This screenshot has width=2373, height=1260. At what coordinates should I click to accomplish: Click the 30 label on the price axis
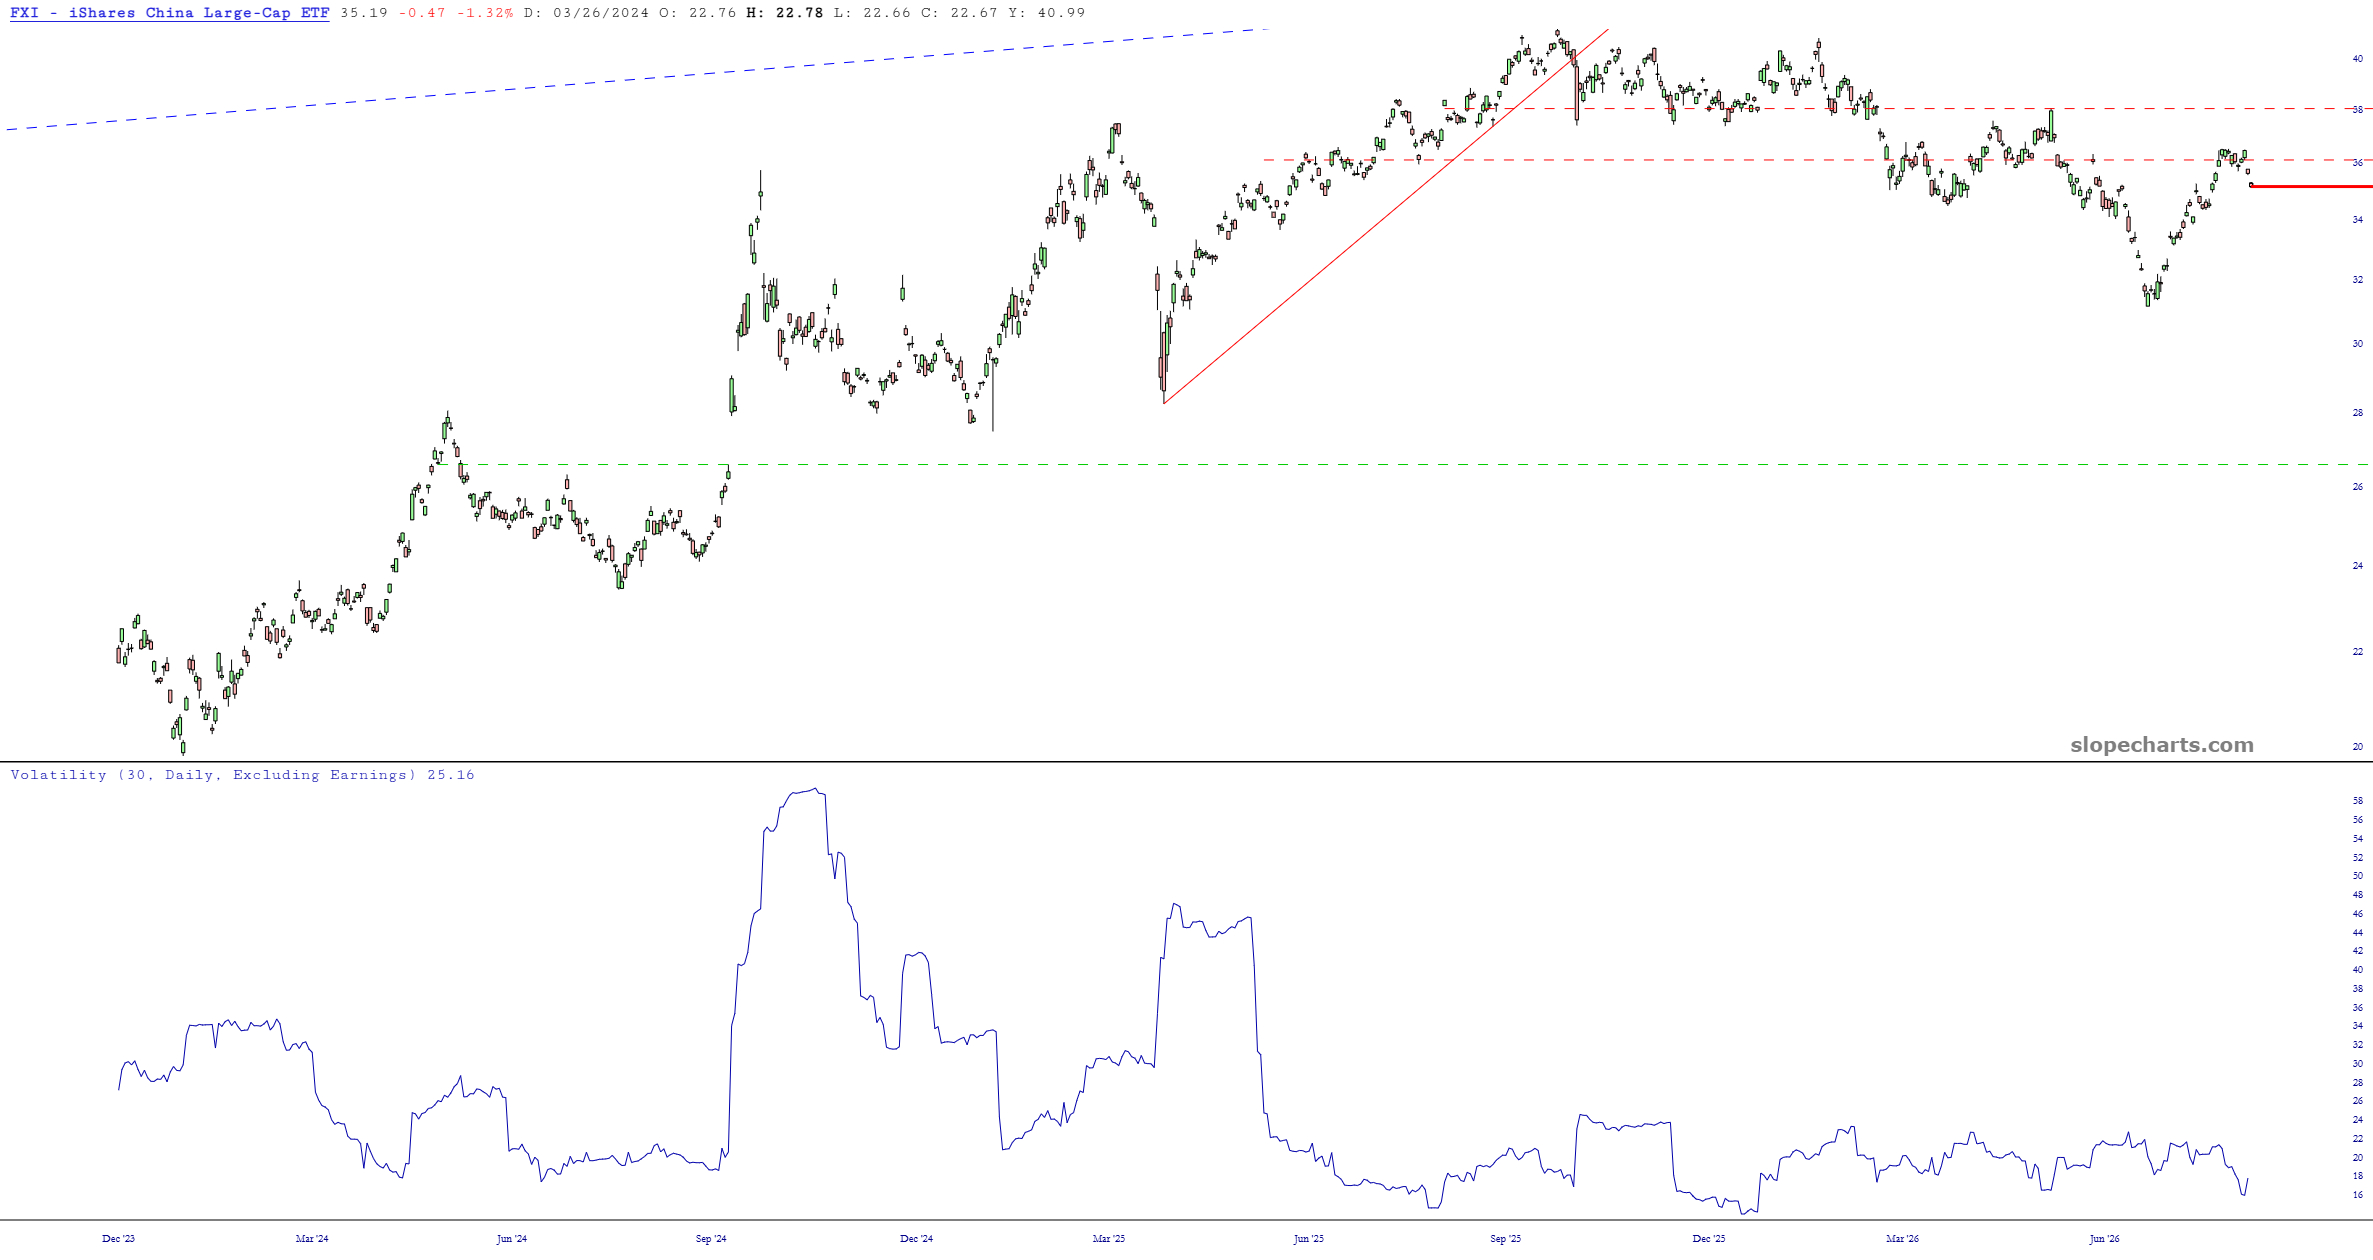click(2357, 344)
